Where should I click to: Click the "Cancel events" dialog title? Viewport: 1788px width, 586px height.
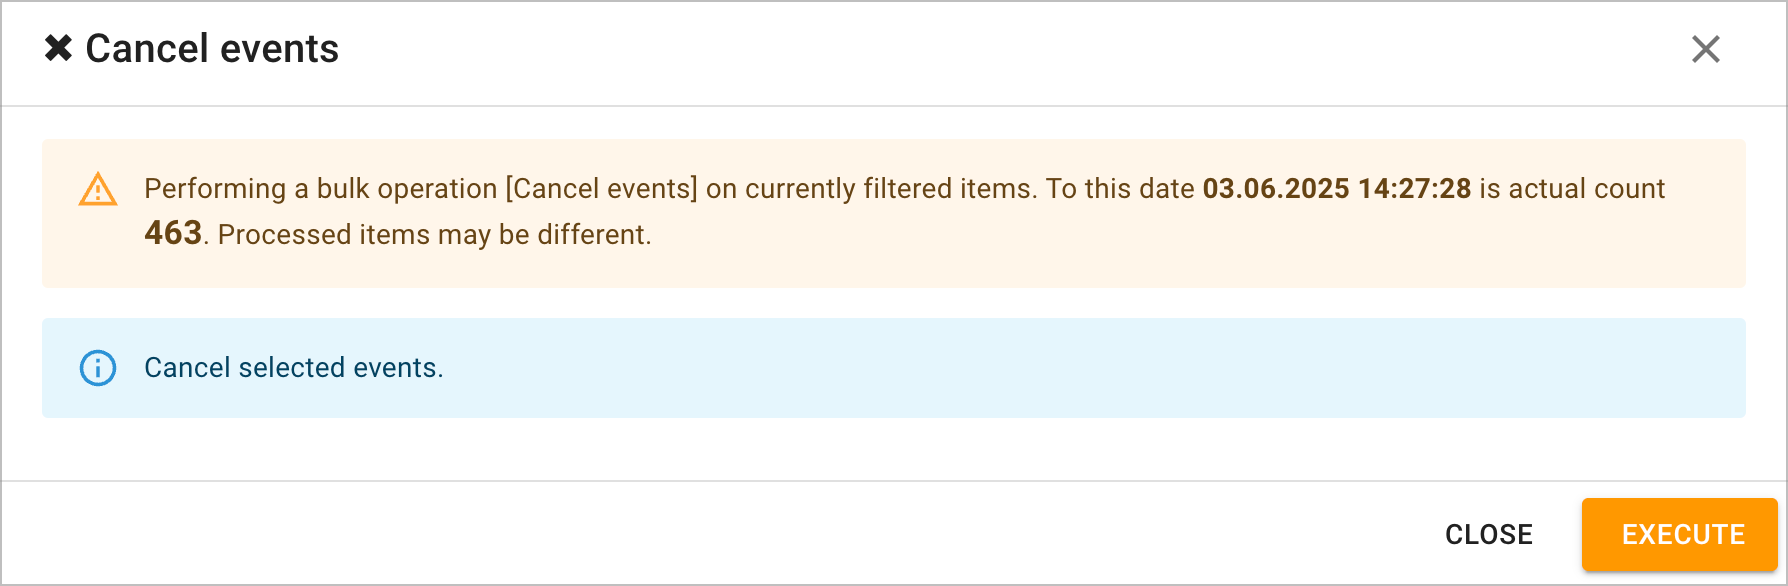pos(212,48)
